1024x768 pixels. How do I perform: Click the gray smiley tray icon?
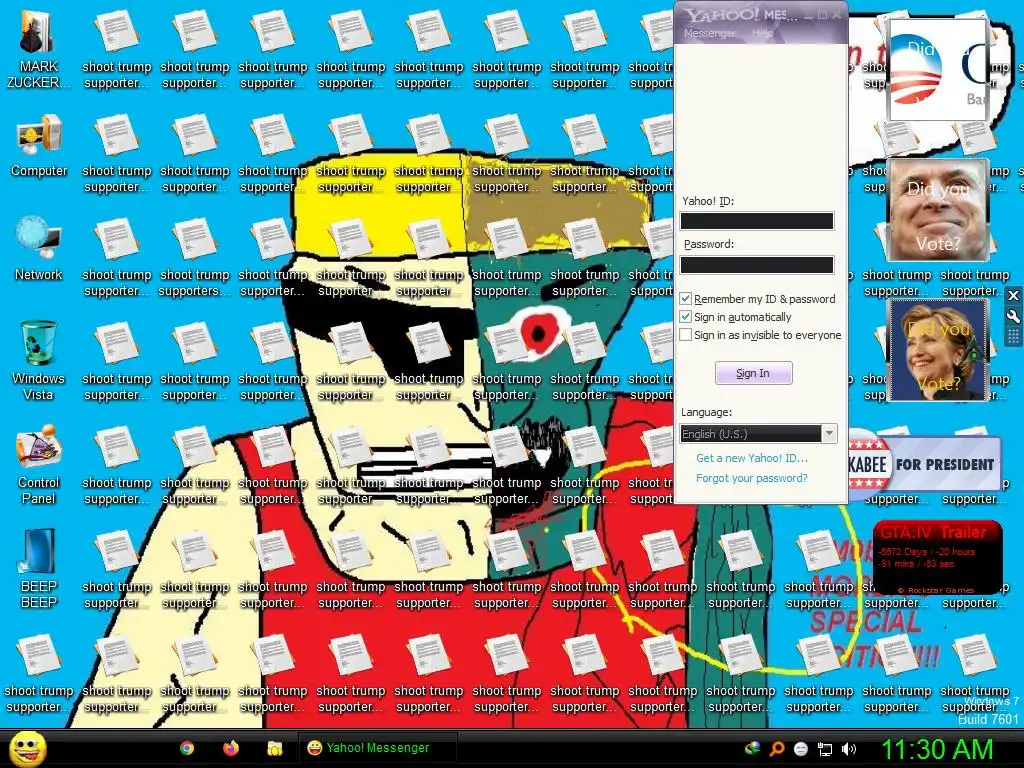(801, 749)
